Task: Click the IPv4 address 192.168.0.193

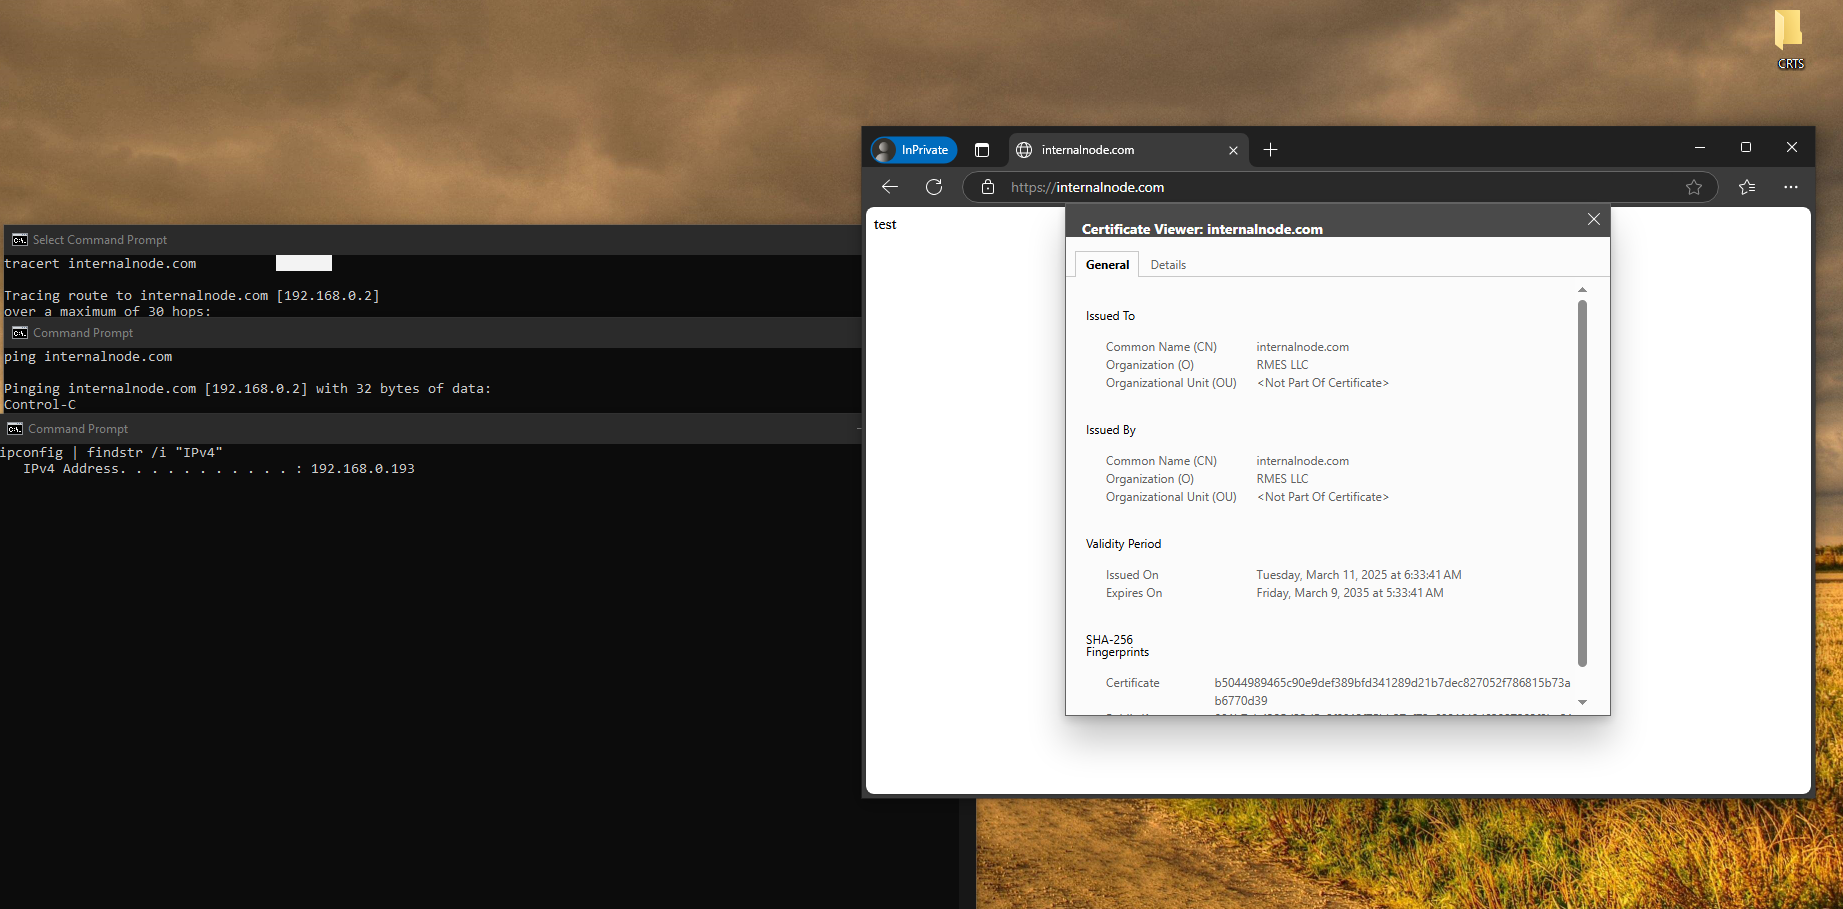Action: click(363, 469)
